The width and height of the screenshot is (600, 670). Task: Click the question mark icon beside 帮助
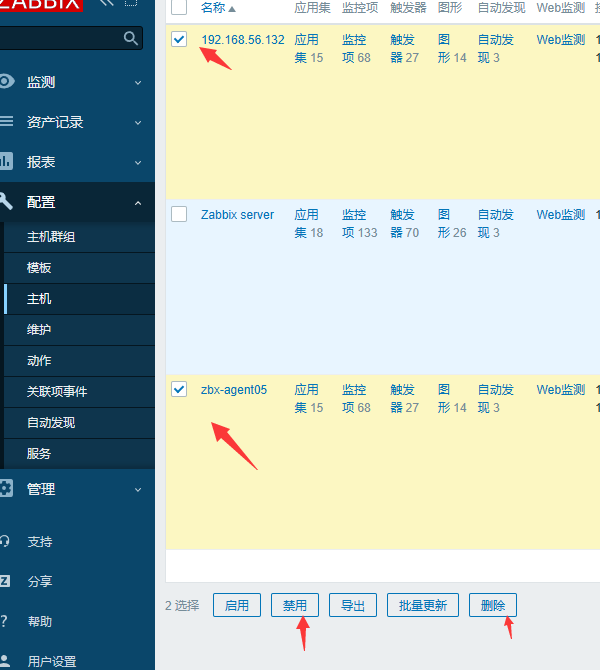point(4,621)
